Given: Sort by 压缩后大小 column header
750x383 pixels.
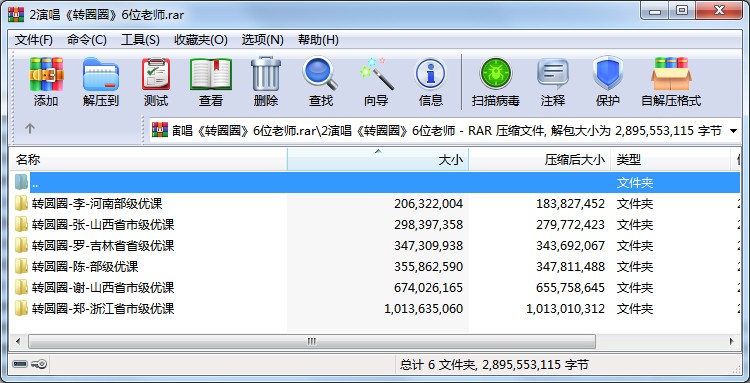Looking at the screenshot, I should click(540, 160).
